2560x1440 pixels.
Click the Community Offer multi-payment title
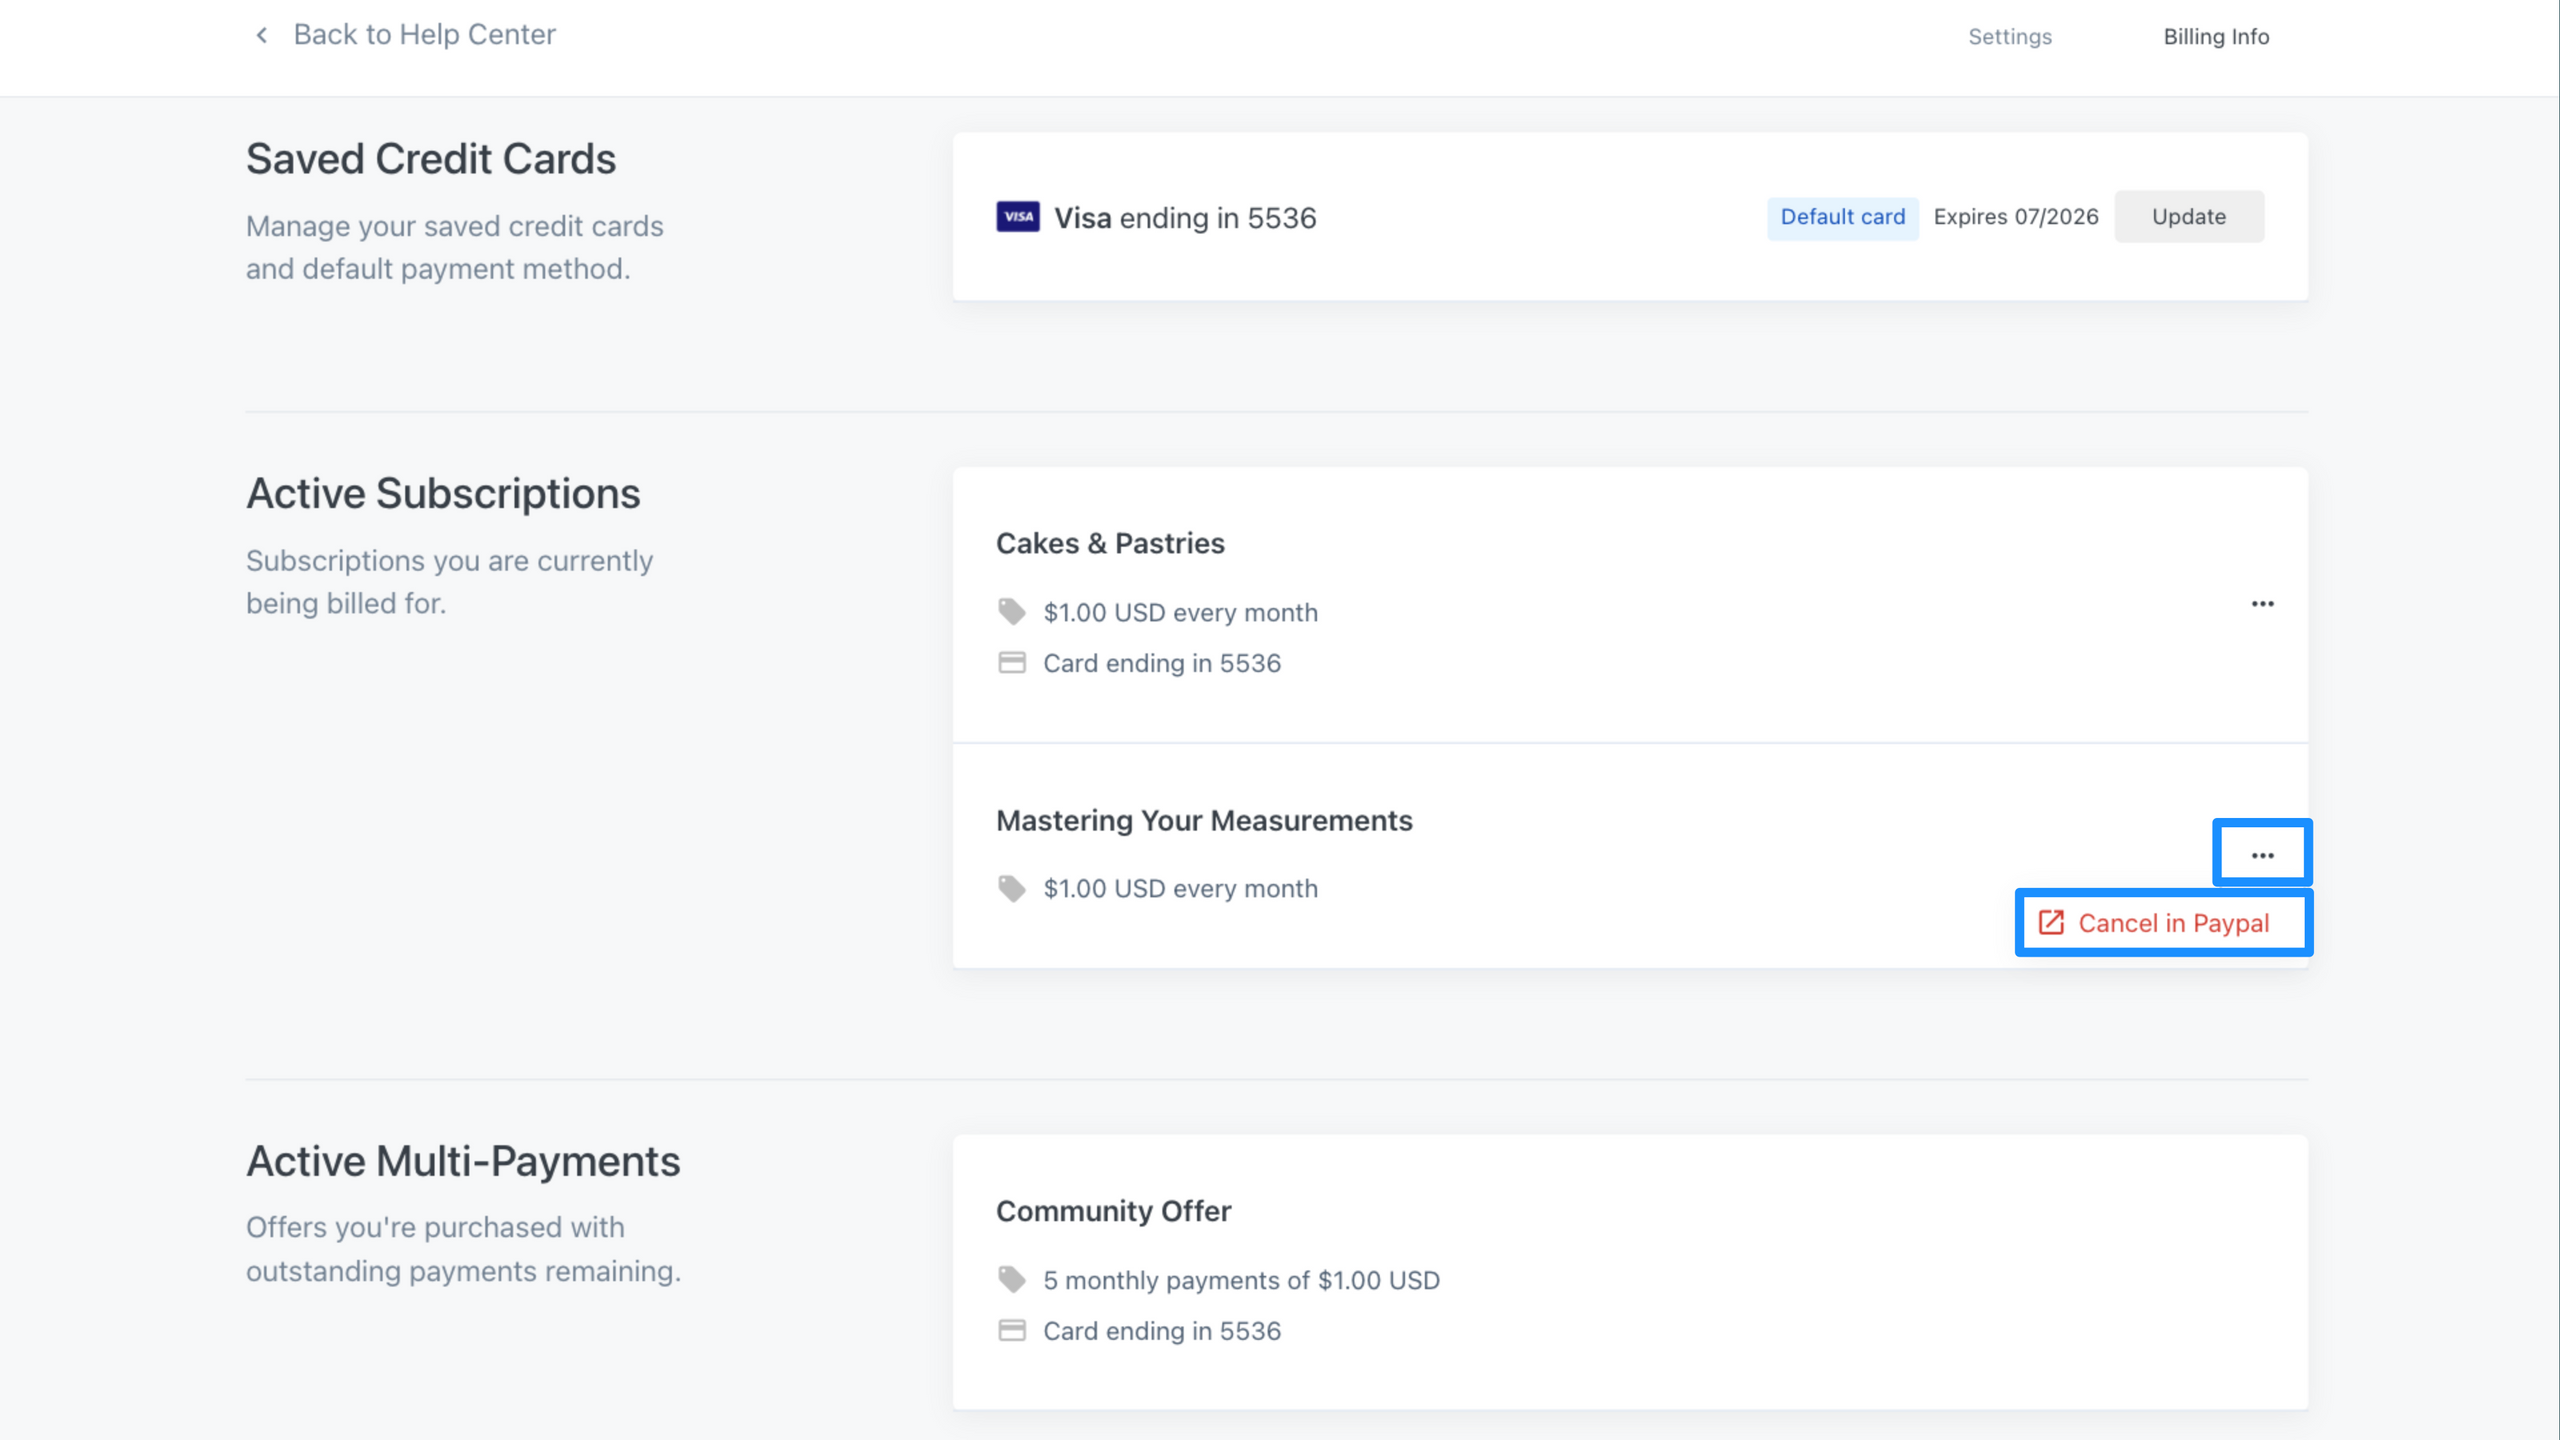coord(1113,1211)
